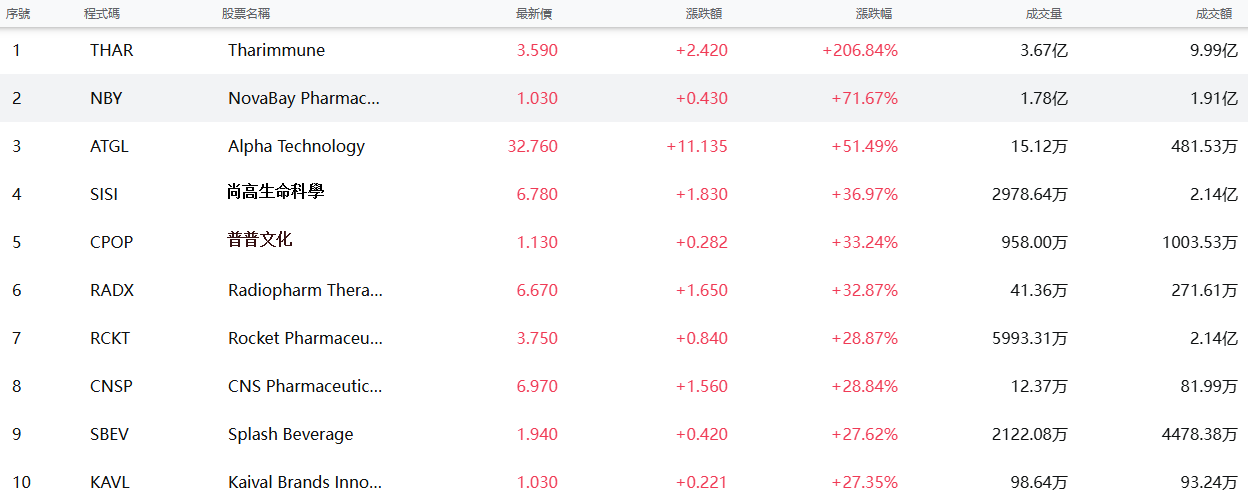Sort by the 最新價 column header
The width and height of the screenshot is (1248, 496).
coord(537,14)
